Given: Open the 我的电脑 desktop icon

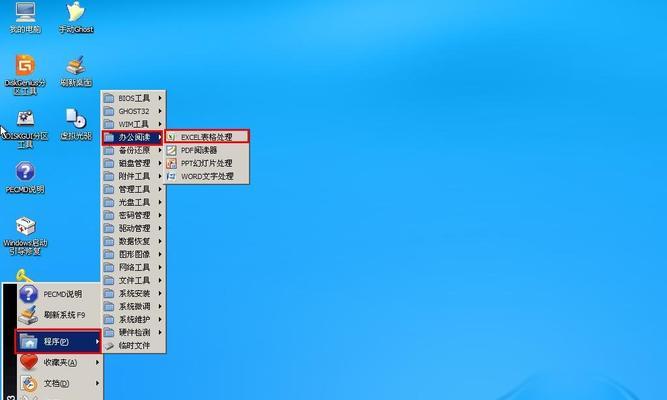Looking at the screenshot, I should coord(25,17).
